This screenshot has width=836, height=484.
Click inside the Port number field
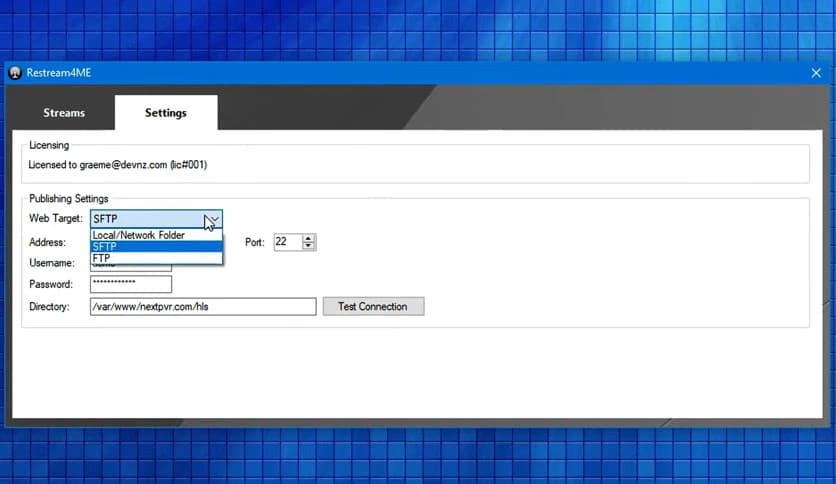coord(286,242)
